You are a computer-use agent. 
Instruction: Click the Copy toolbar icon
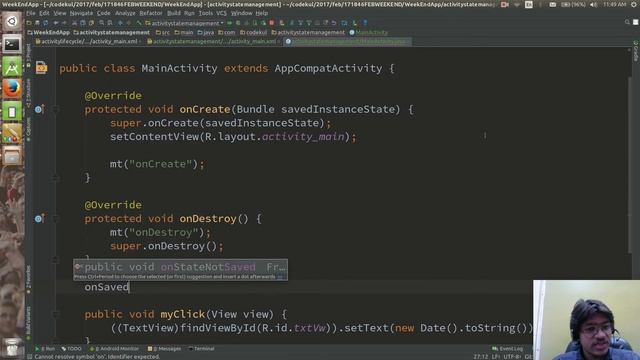pyautogui.click(x=83, y=23)
